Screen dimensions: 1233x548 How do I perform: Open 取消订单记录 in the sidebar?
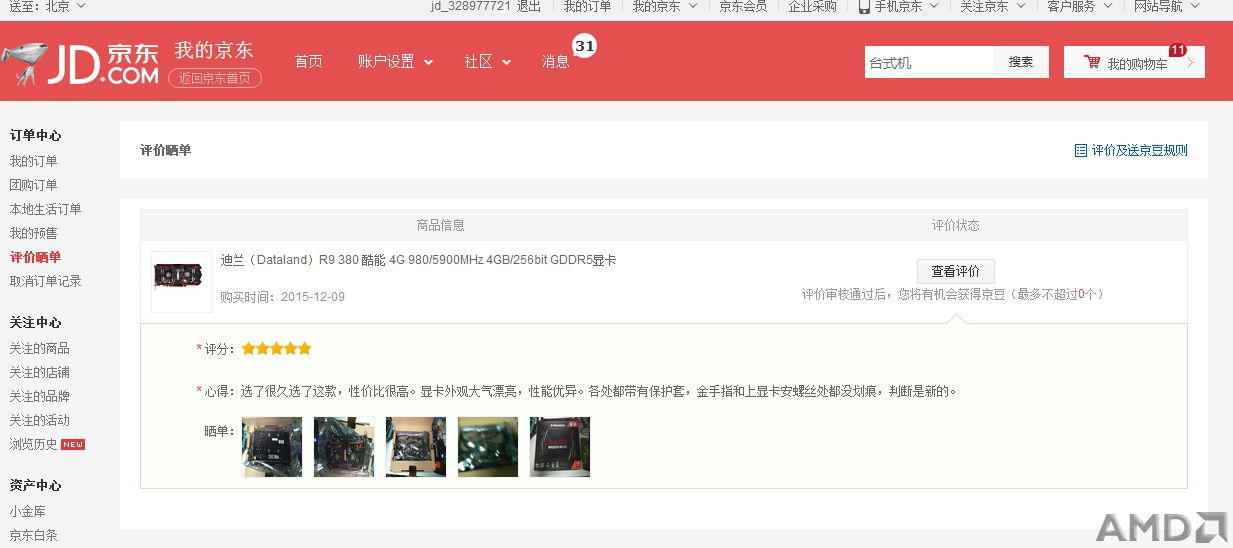[46, 281]
